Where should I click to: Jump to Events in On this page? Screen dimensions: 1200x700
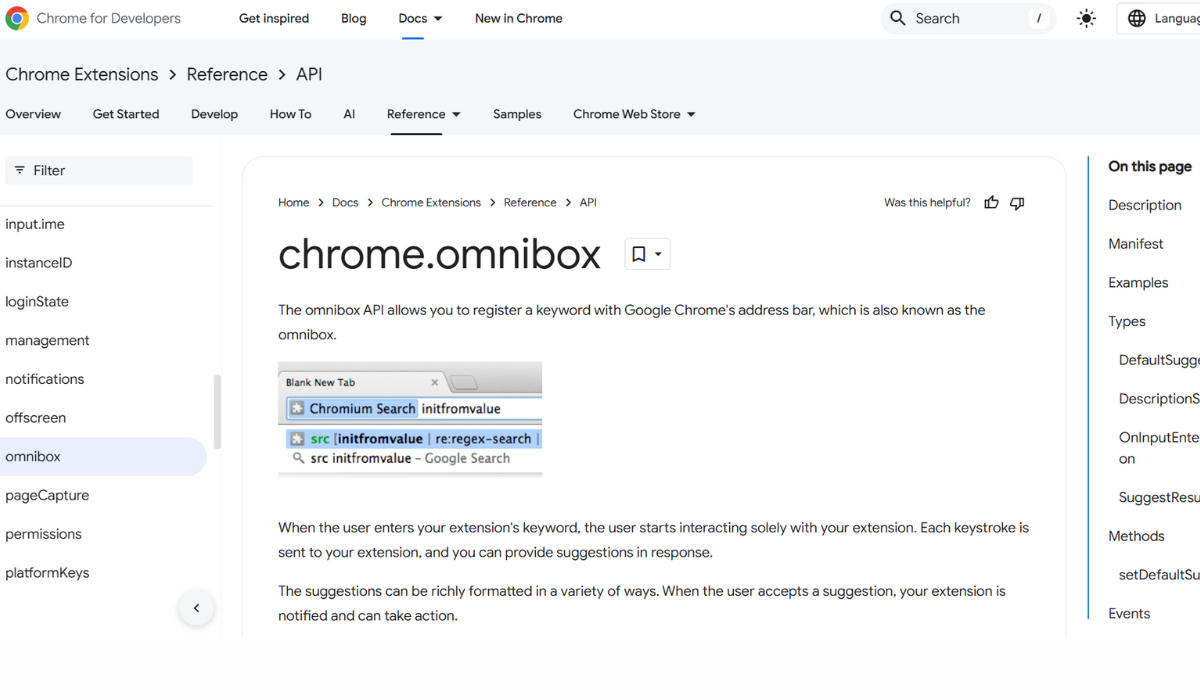tap(1129, 614)
